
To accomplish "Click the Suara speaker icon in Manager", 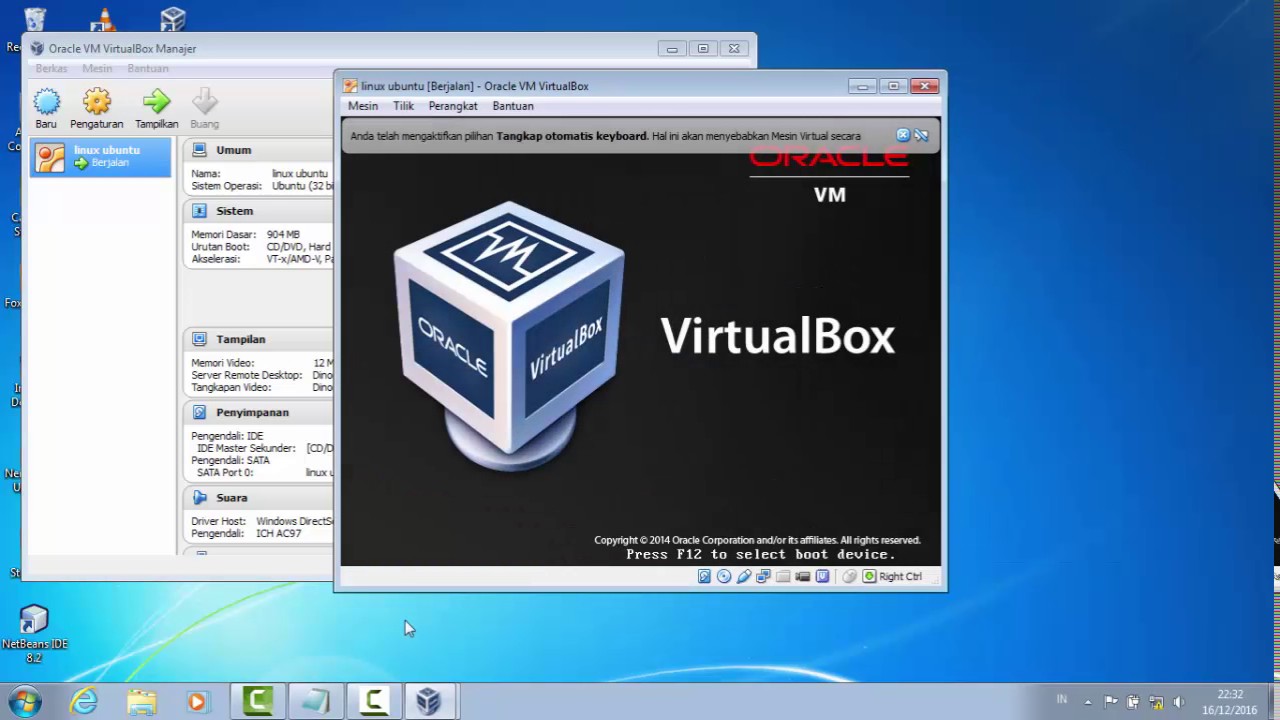I will coord(199,497).
